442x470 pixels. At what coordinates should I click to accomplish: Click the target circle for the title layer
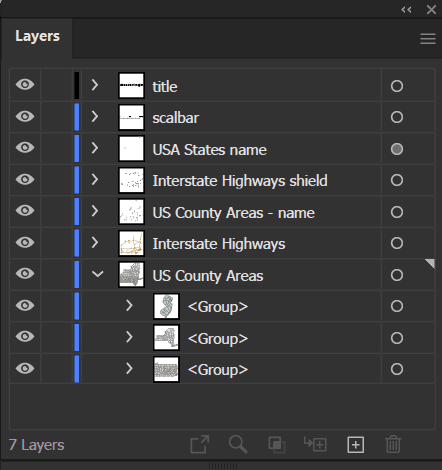tap(397, 86)
